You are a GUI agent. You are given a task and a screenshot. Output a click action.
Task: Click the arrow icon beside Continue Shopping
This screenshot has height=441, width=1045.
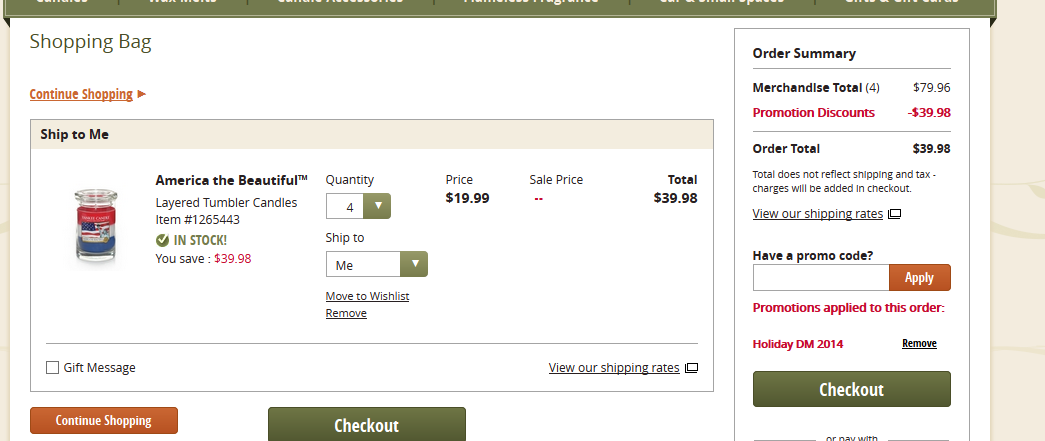point(141,94)
